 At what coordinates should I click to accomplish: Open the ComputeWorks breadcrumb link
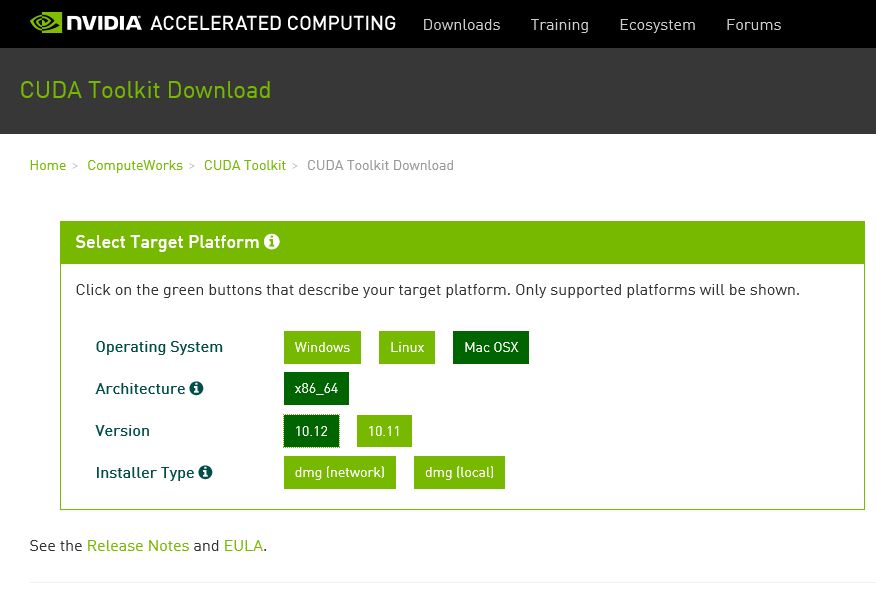click(135, 165)
